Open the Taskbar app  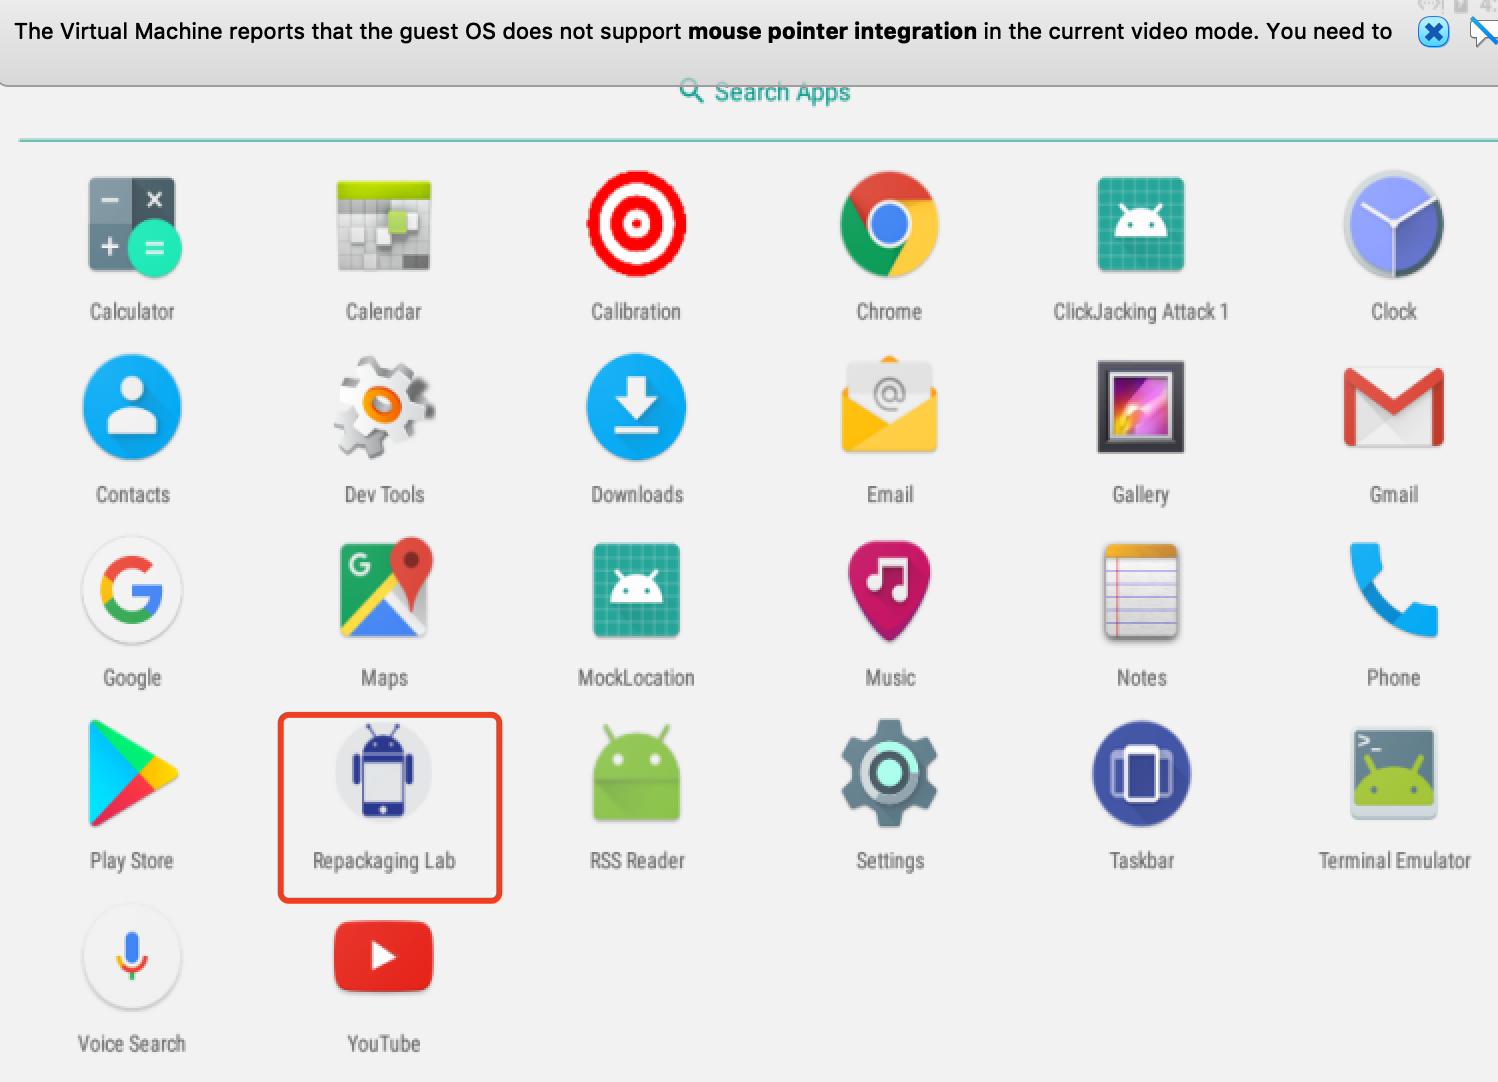1141,773
